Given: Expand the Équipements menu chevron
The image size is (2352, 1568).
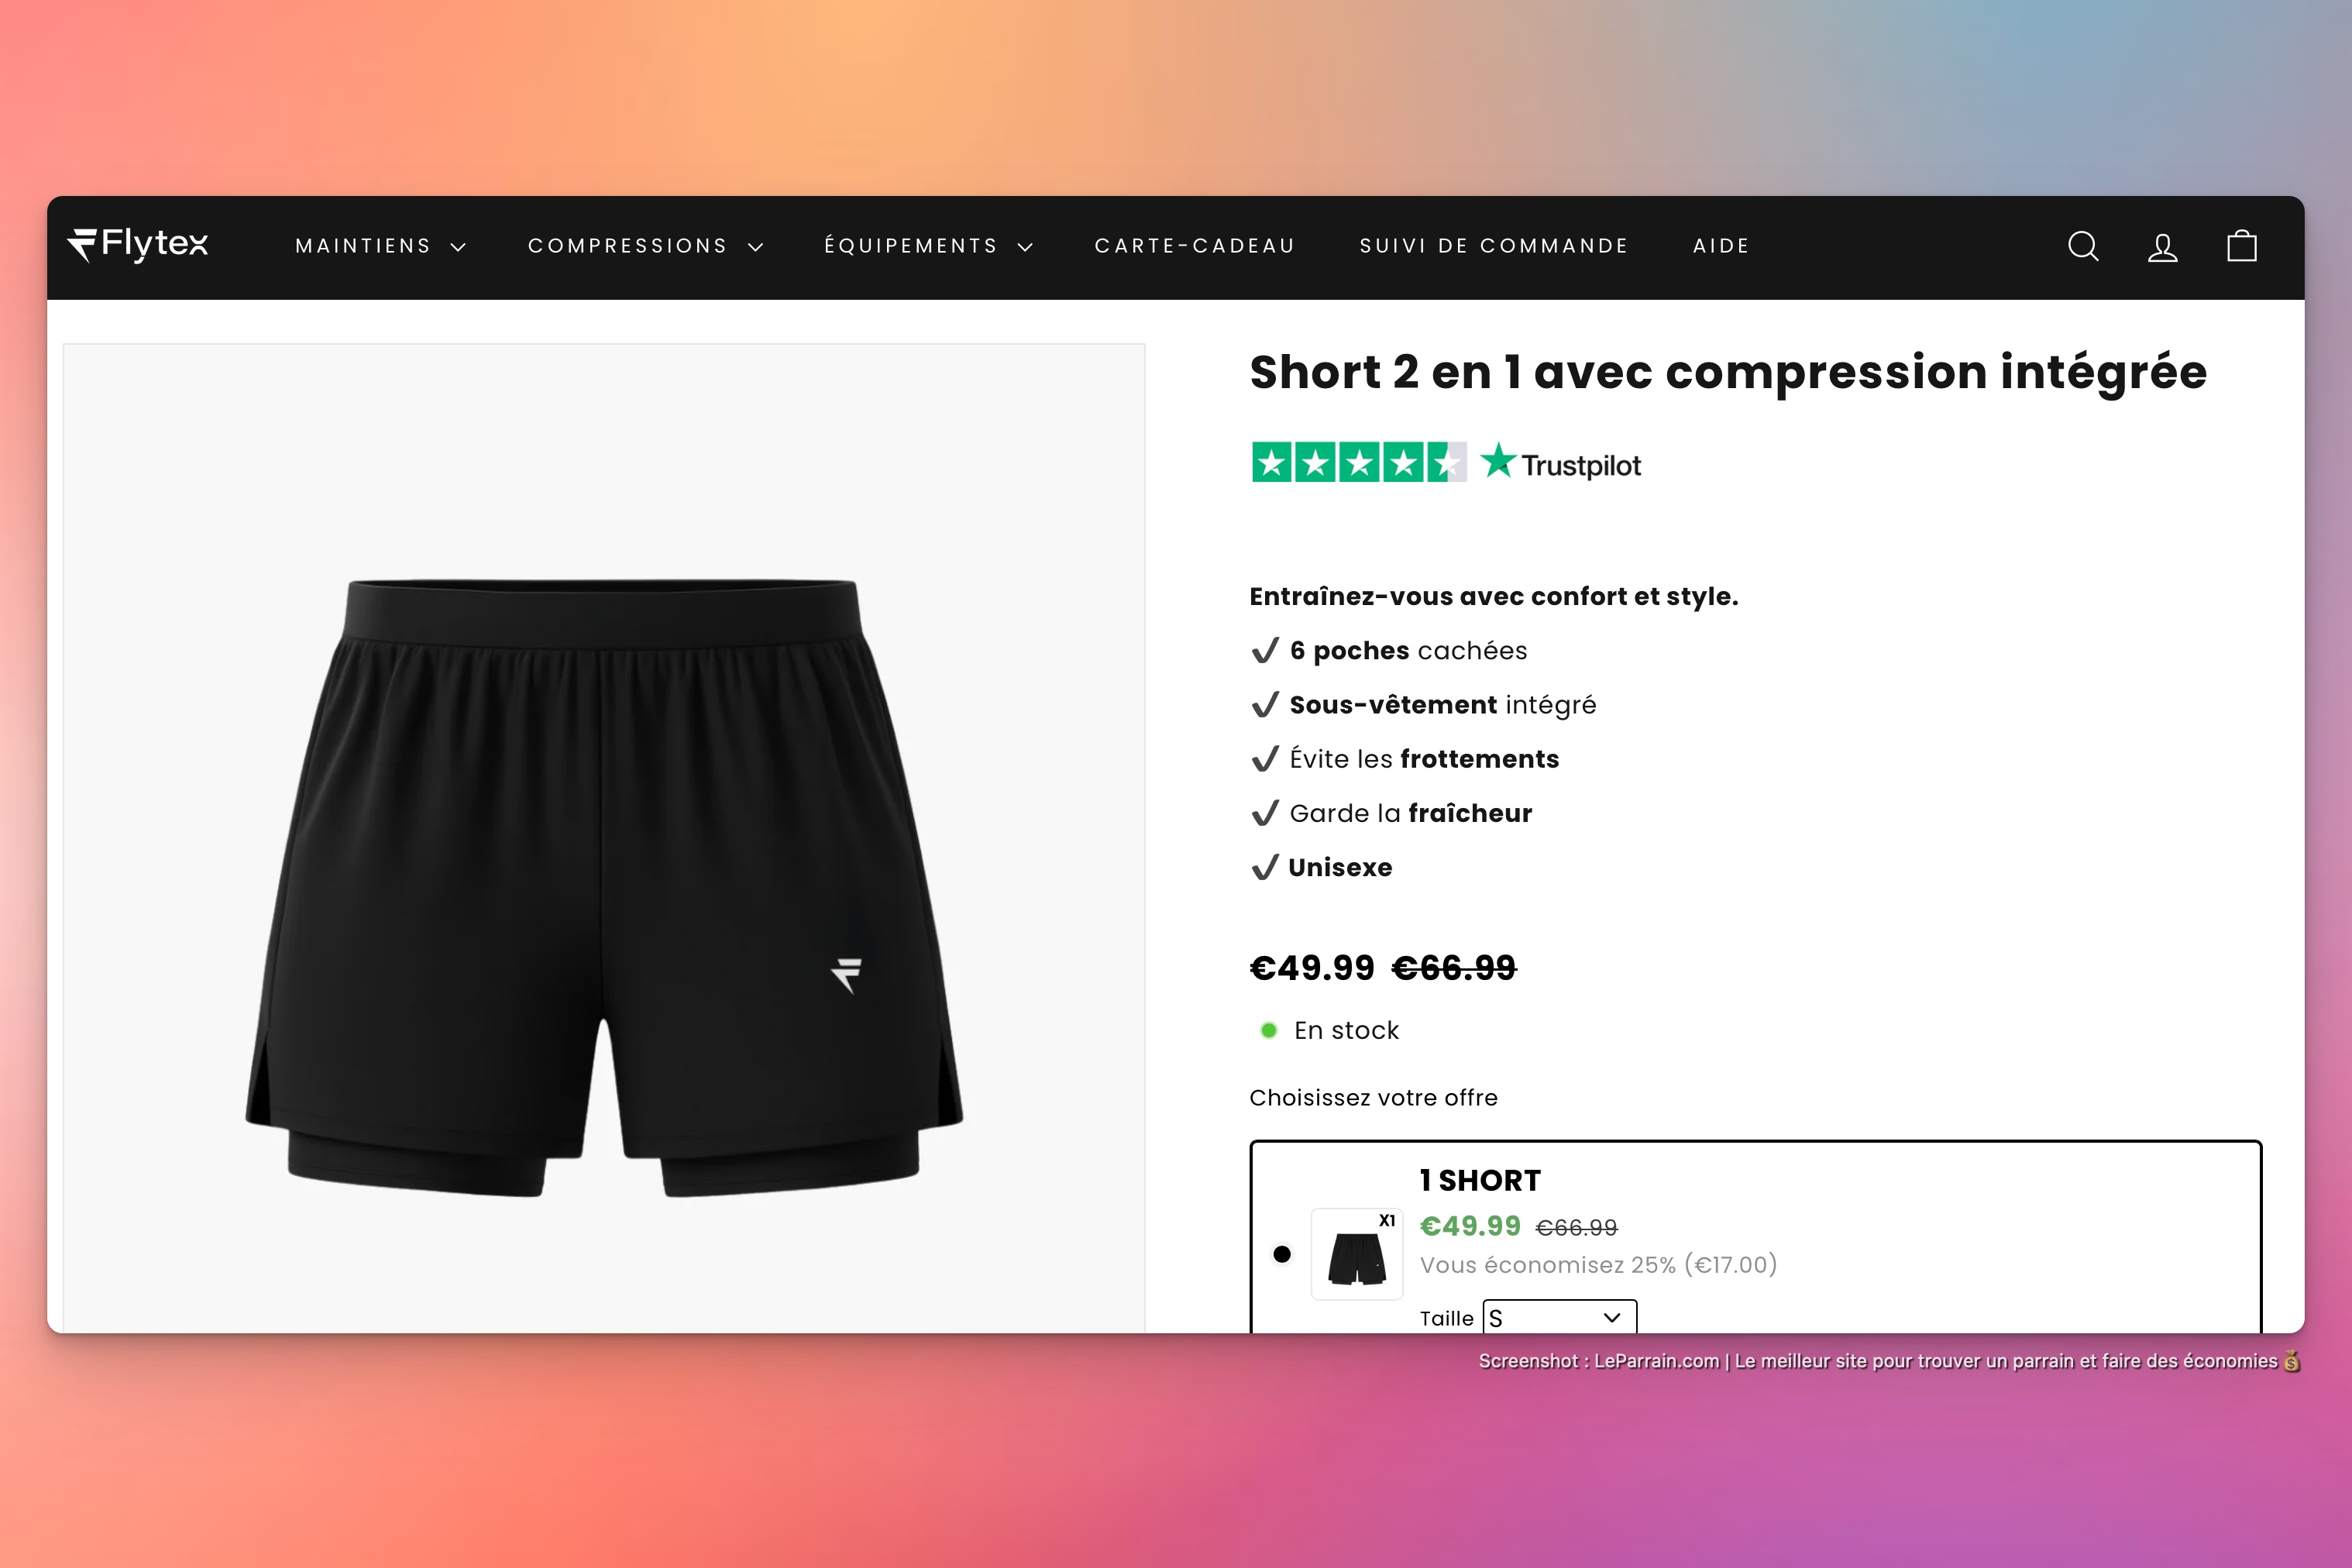Looking at the screenshot, I should (x=1025, y=247).
